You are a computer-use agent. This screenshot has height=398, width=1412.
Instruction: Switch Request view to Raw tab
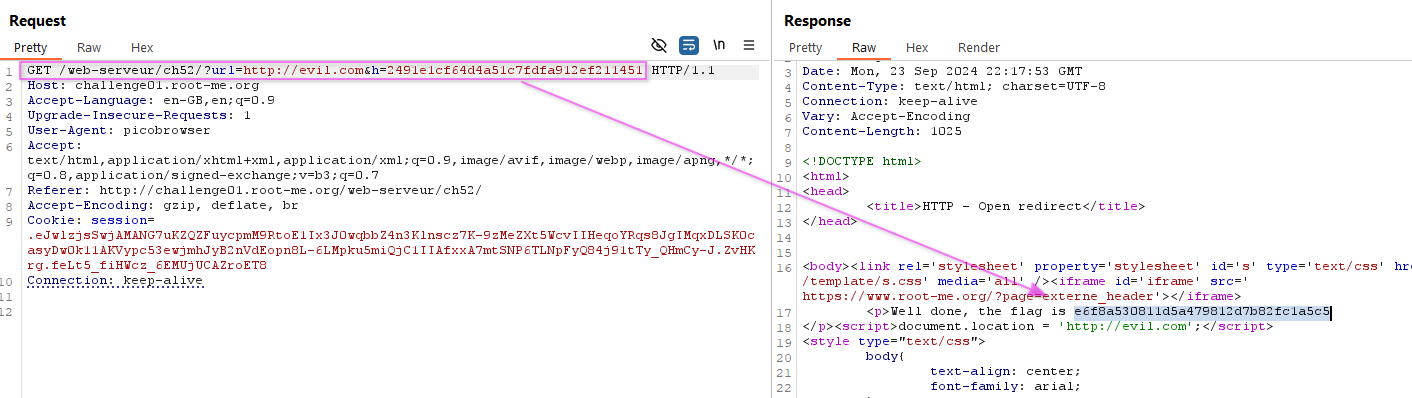pyautogui.click(x=89, y=47)
